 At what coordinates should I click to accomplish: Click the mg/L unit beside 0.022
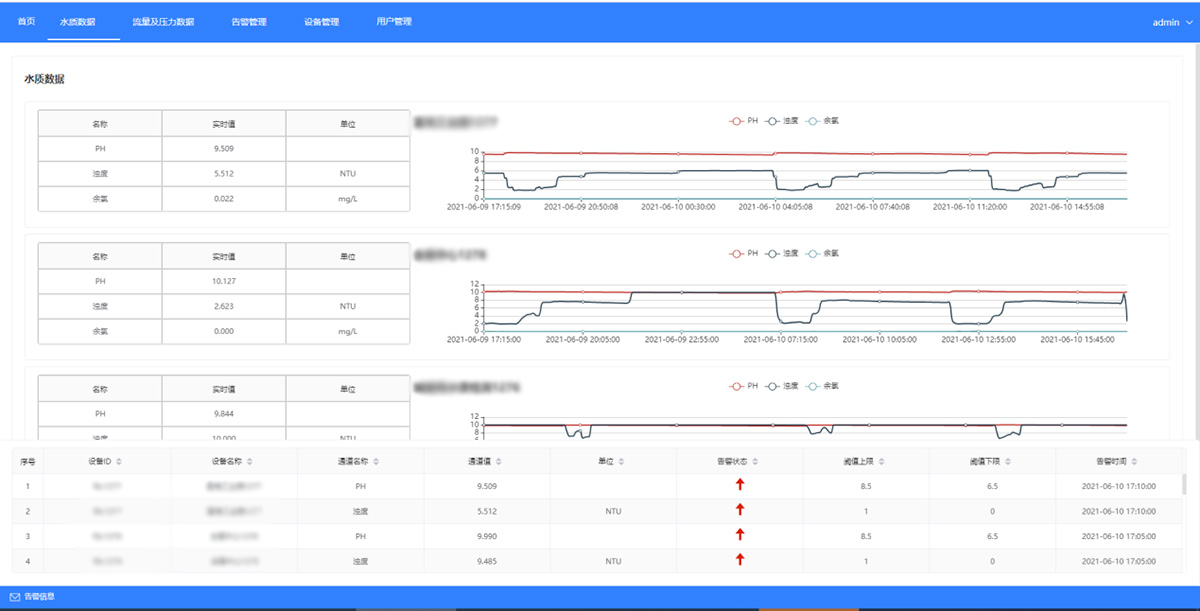(x=347, y=198)
